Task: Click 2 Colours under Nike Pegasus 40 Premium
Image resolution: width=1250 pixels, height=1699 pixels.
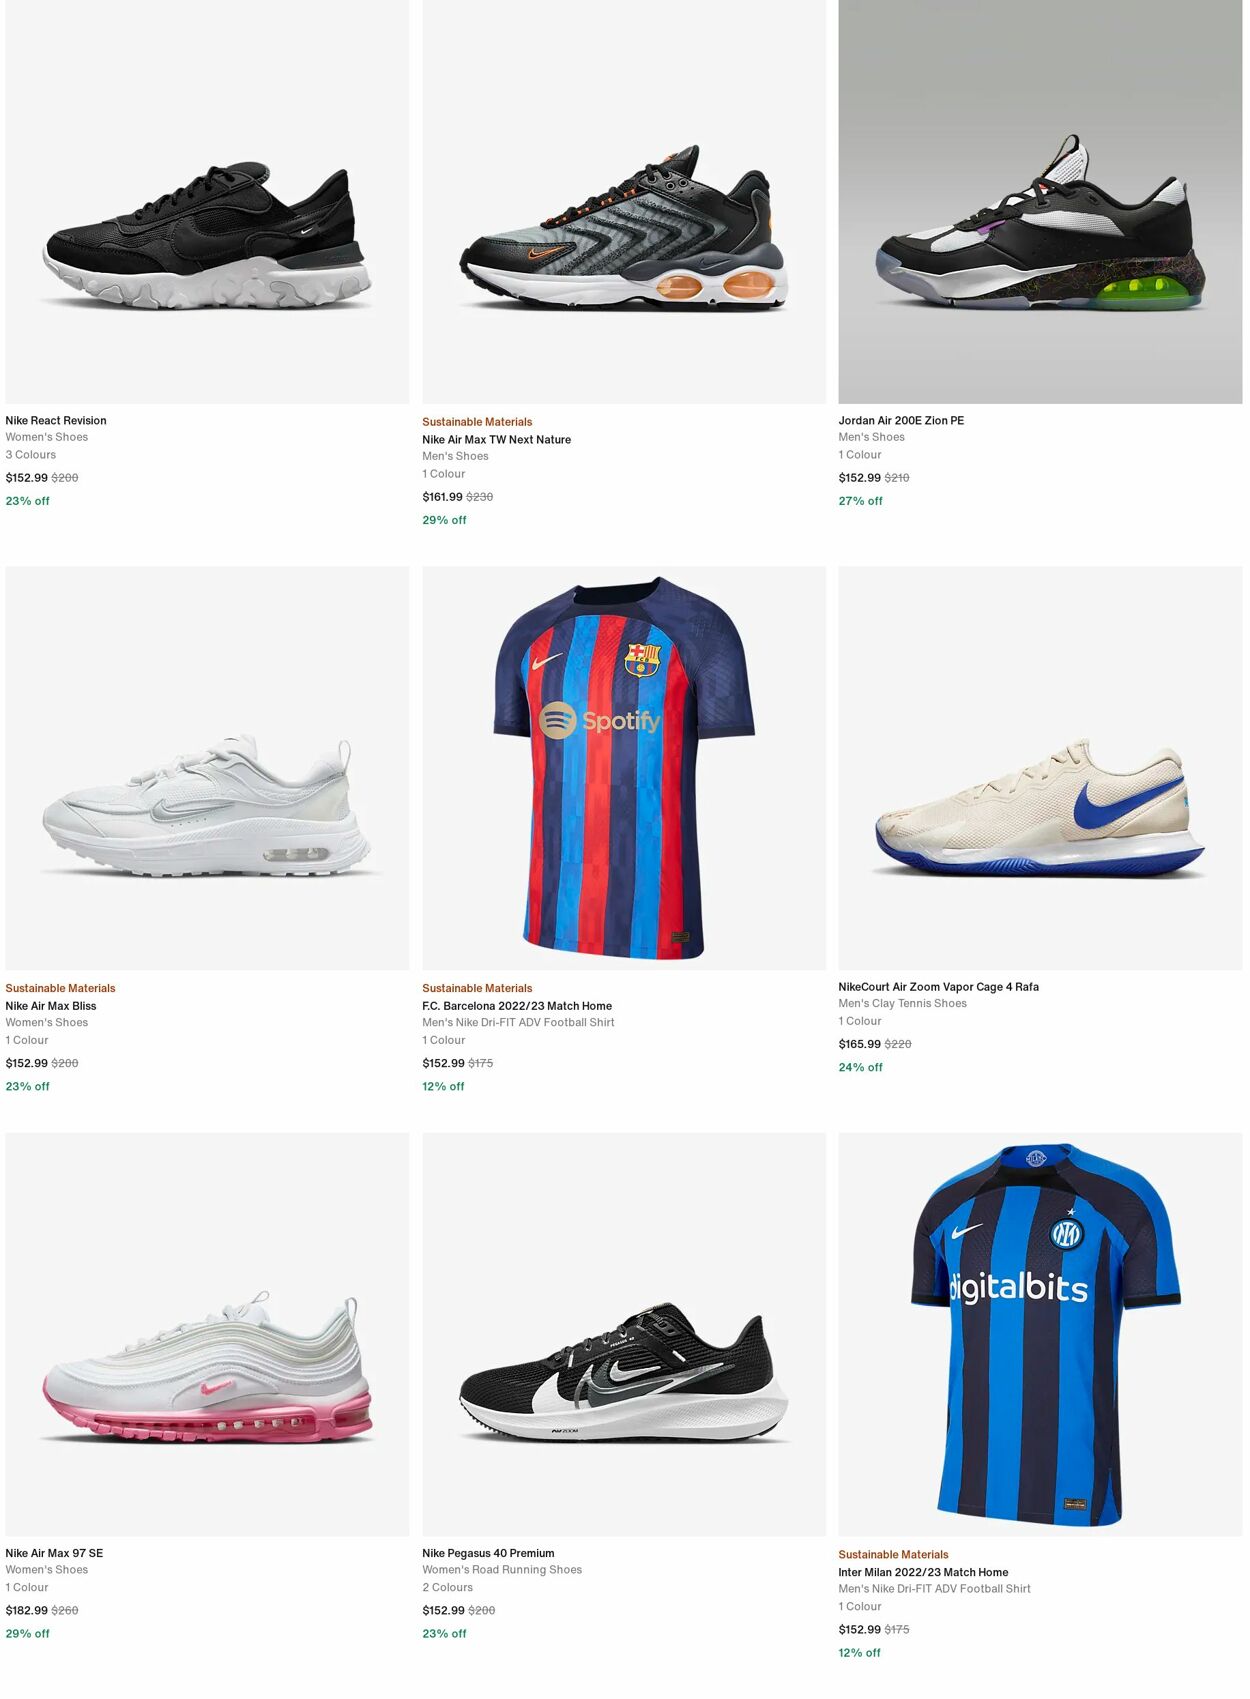Action: [x=447, y=1587]
